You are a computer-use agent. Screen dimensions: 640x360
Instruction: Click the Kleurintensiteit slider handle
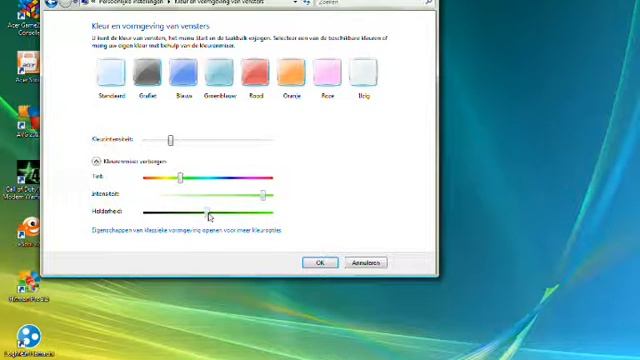click(171, 140)
